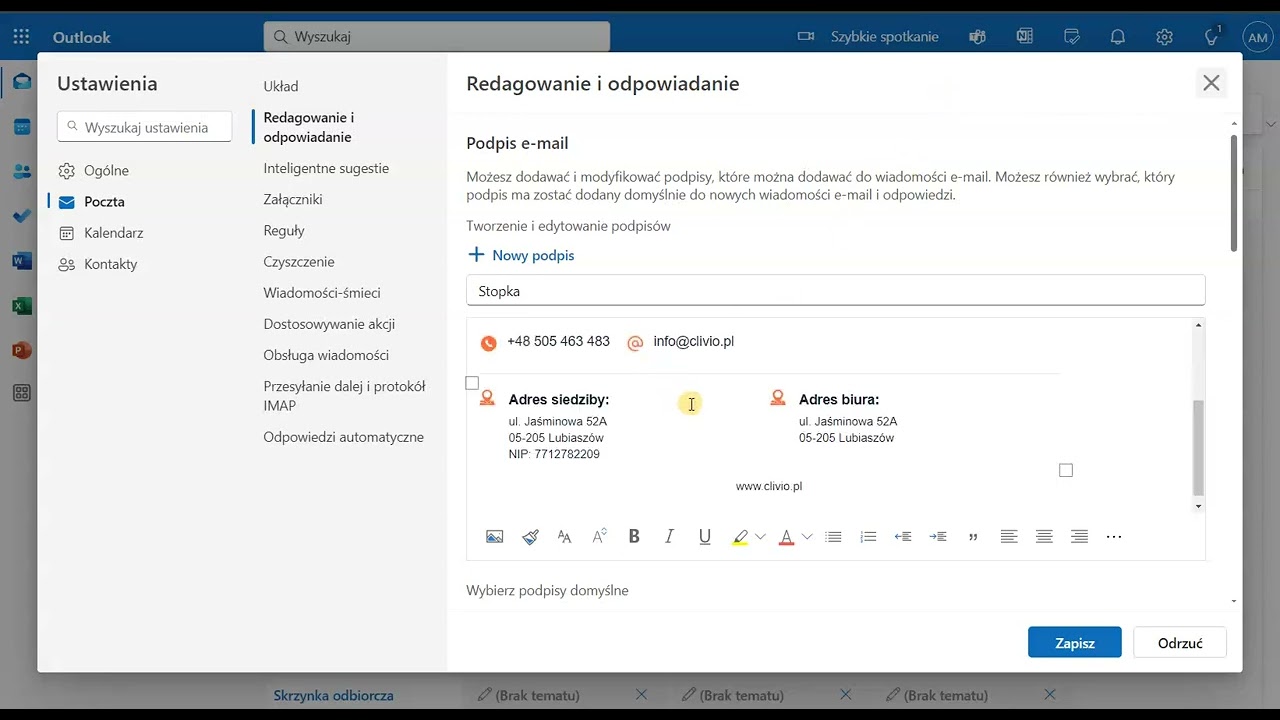Click the Wyszukaj ustawienia search field
This screenshot has height=720, width=1280.
[x=145, y=127]
